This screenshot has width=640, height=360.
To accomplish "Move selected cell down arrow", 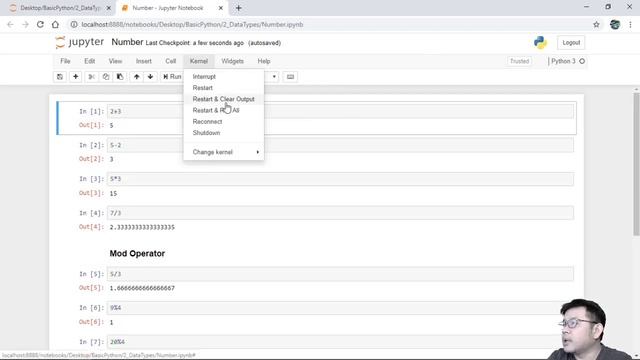I will [x=150, y=77].
